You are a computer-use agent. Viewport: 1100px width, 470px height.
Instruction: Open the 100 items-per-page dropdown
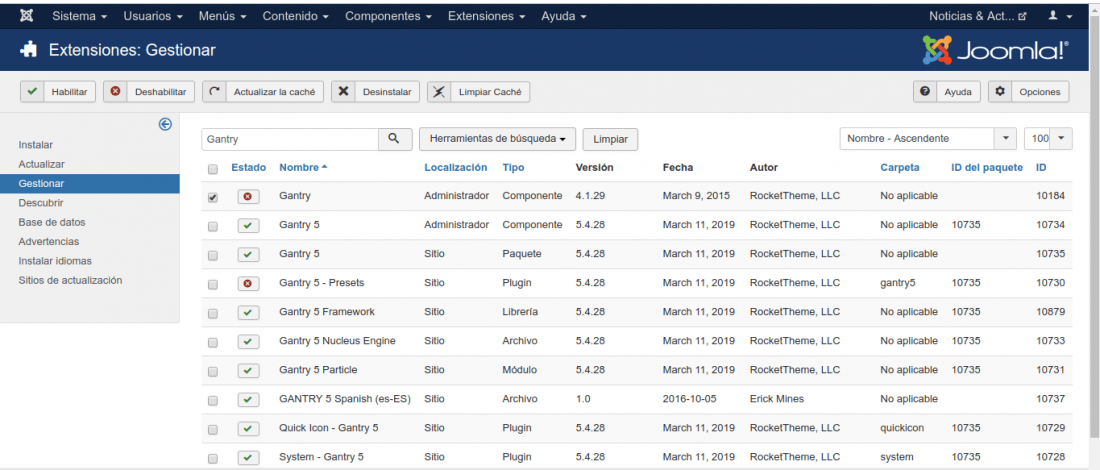coord(1048,139)
